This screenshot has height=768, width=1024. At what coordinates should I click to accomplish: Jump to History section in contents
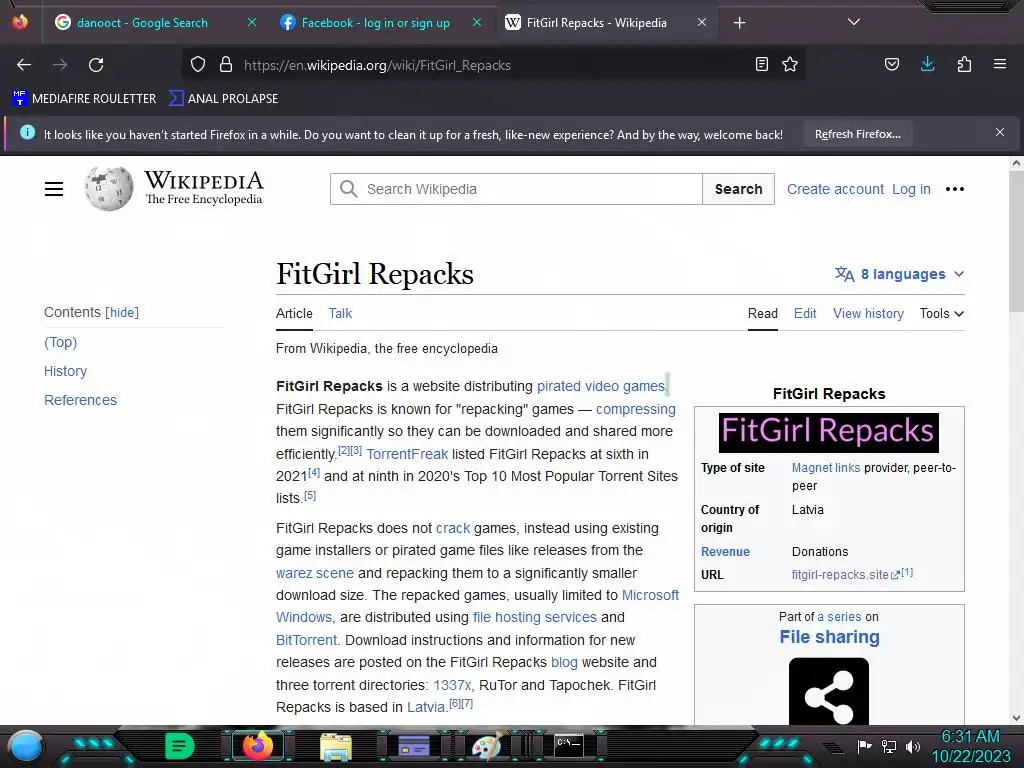pyautogui.click(x=65, y=371)
